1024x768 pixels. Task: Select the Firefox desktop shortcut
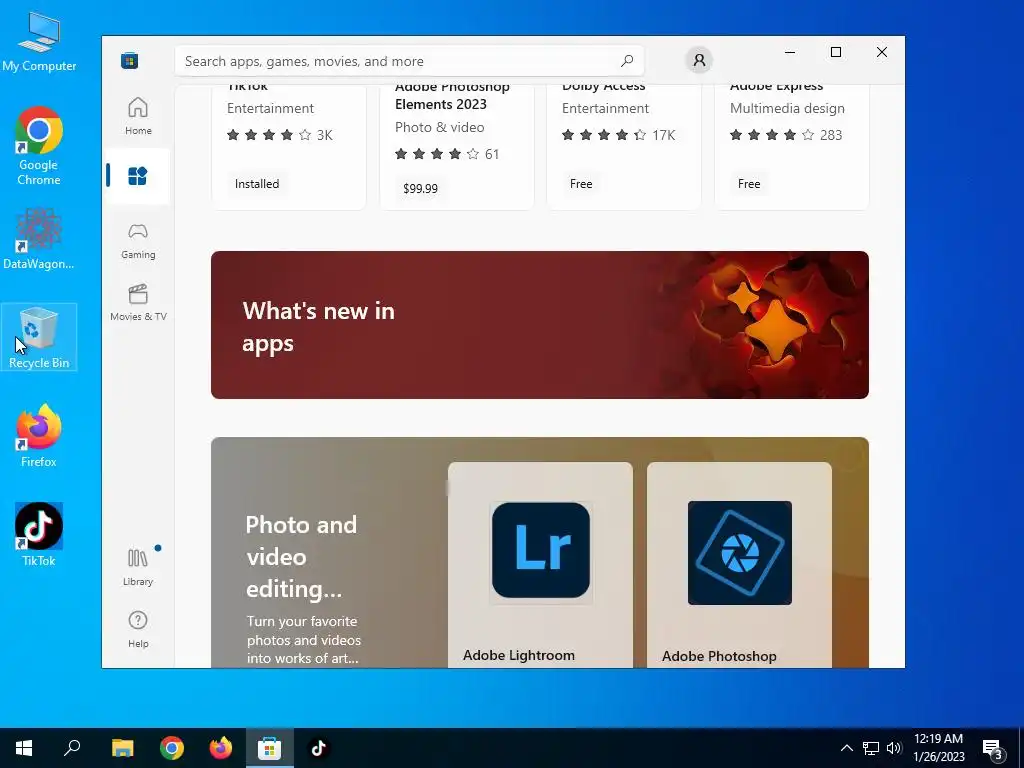tap(39, 436)
